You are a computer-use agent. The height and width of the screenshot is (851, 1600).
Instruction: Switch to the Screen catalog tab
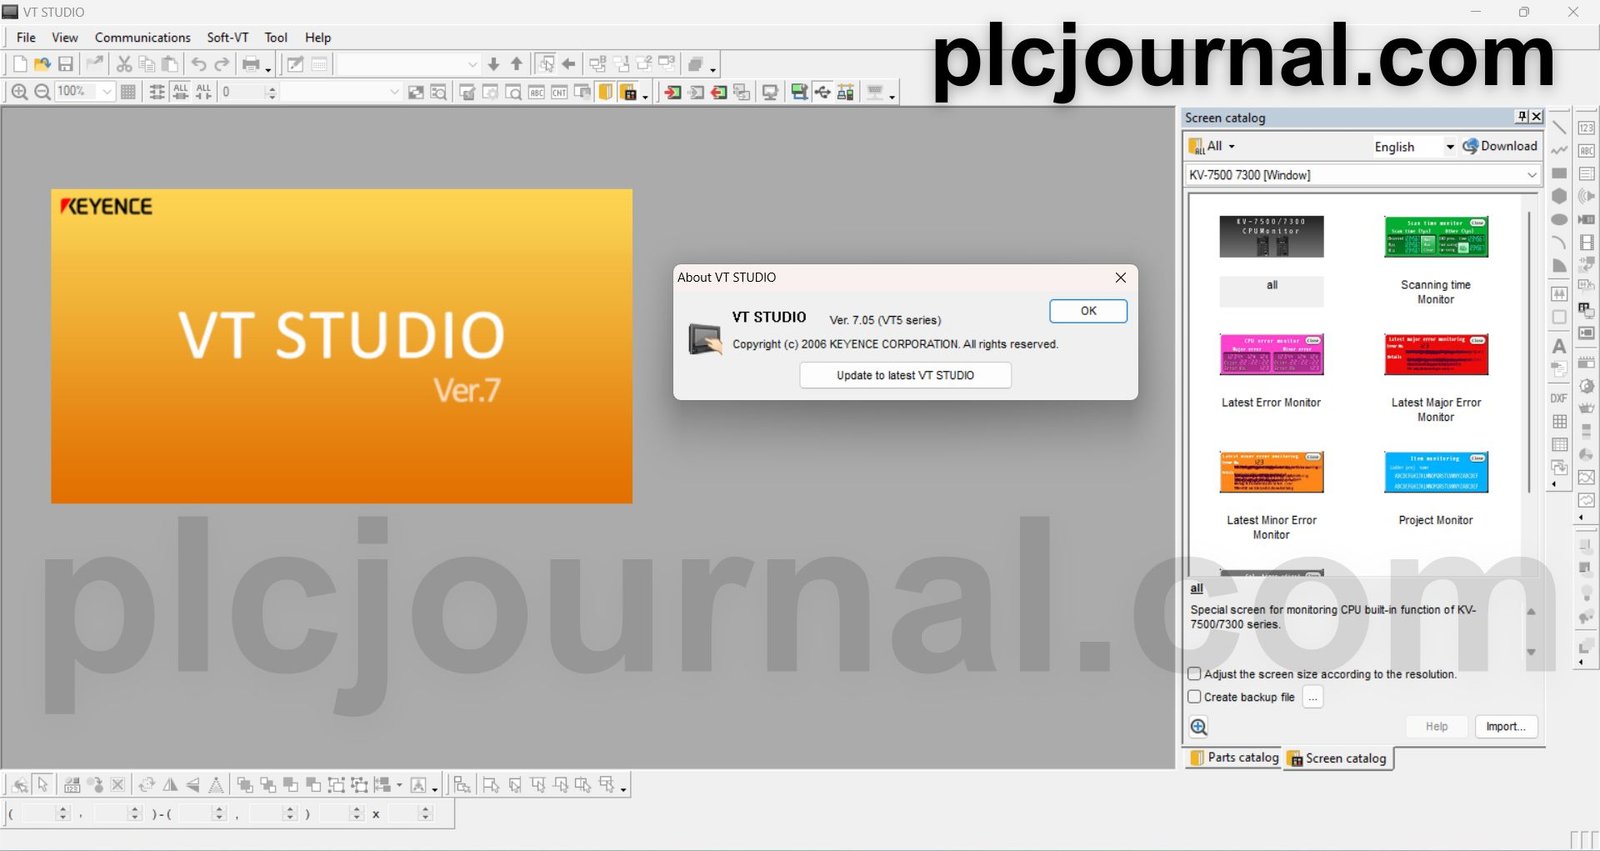[x=1337, y=759]
